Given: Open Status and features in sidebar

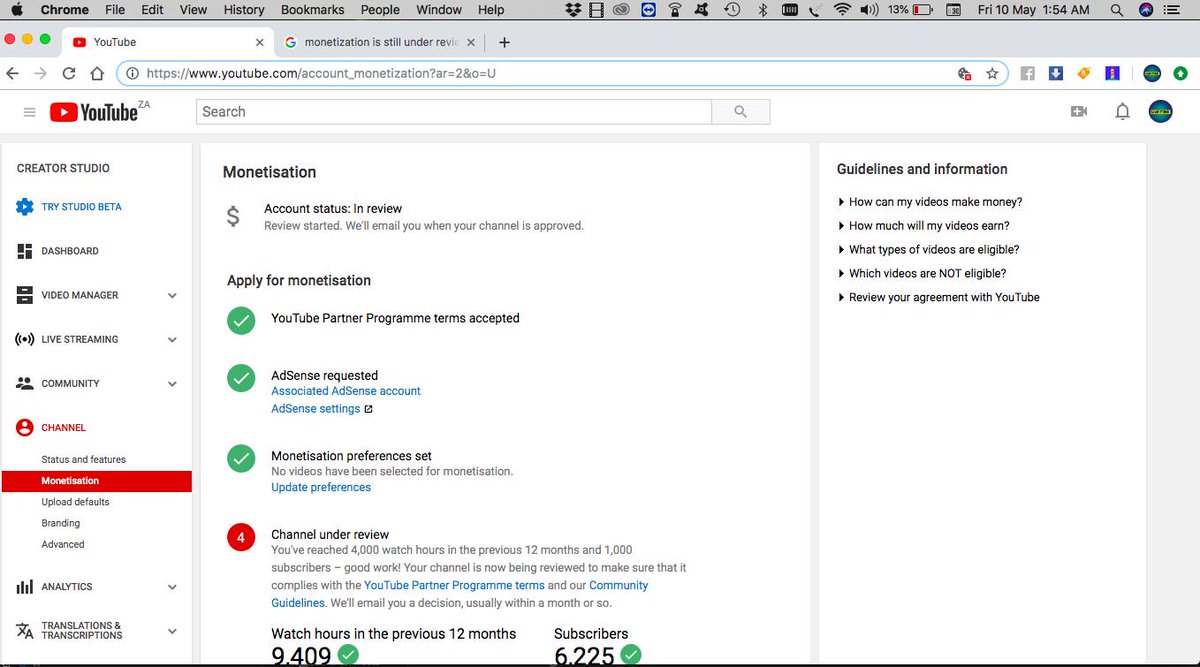Looking at the screenshot, I should pos(84,460).
